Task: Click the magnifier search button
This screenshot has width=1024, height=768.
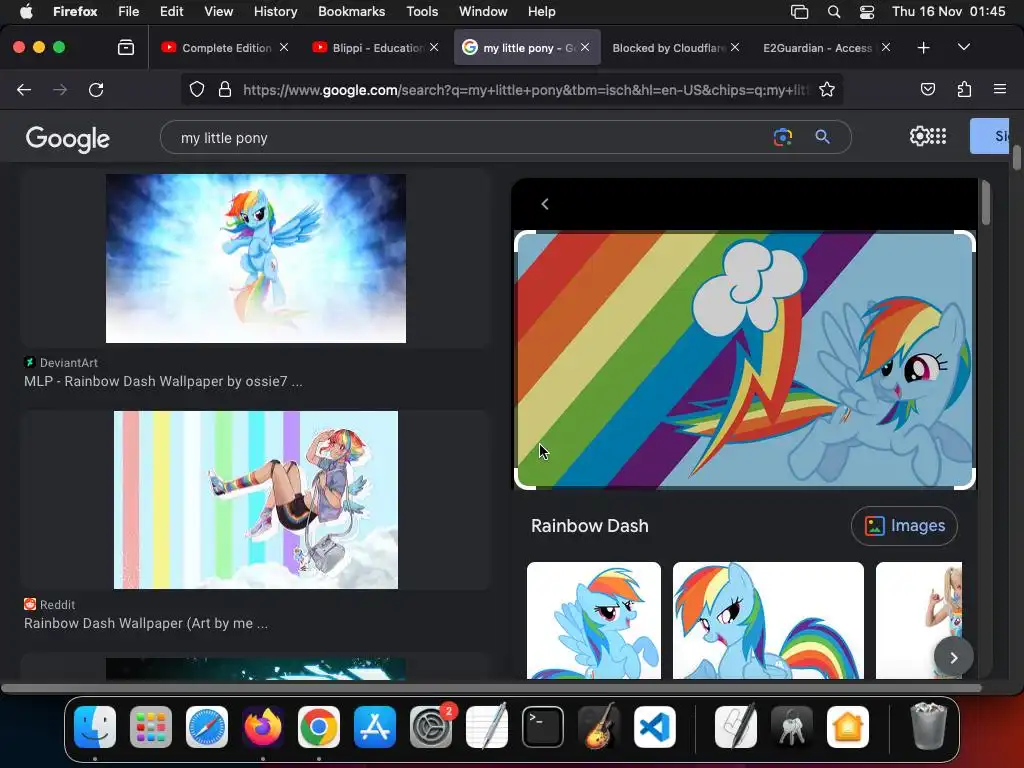Action: tap(822, 137)
